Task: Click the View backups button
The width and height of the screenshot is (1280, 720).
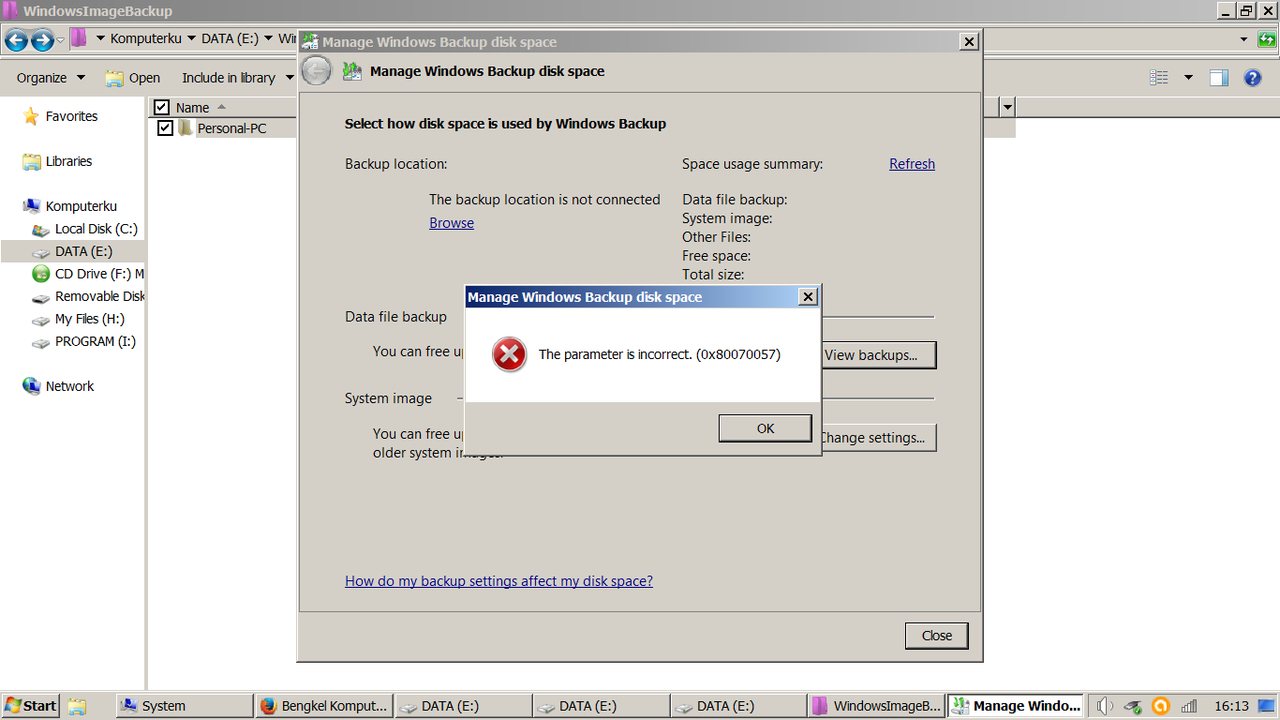Action: pyautogui.click(x=878, y=355)
